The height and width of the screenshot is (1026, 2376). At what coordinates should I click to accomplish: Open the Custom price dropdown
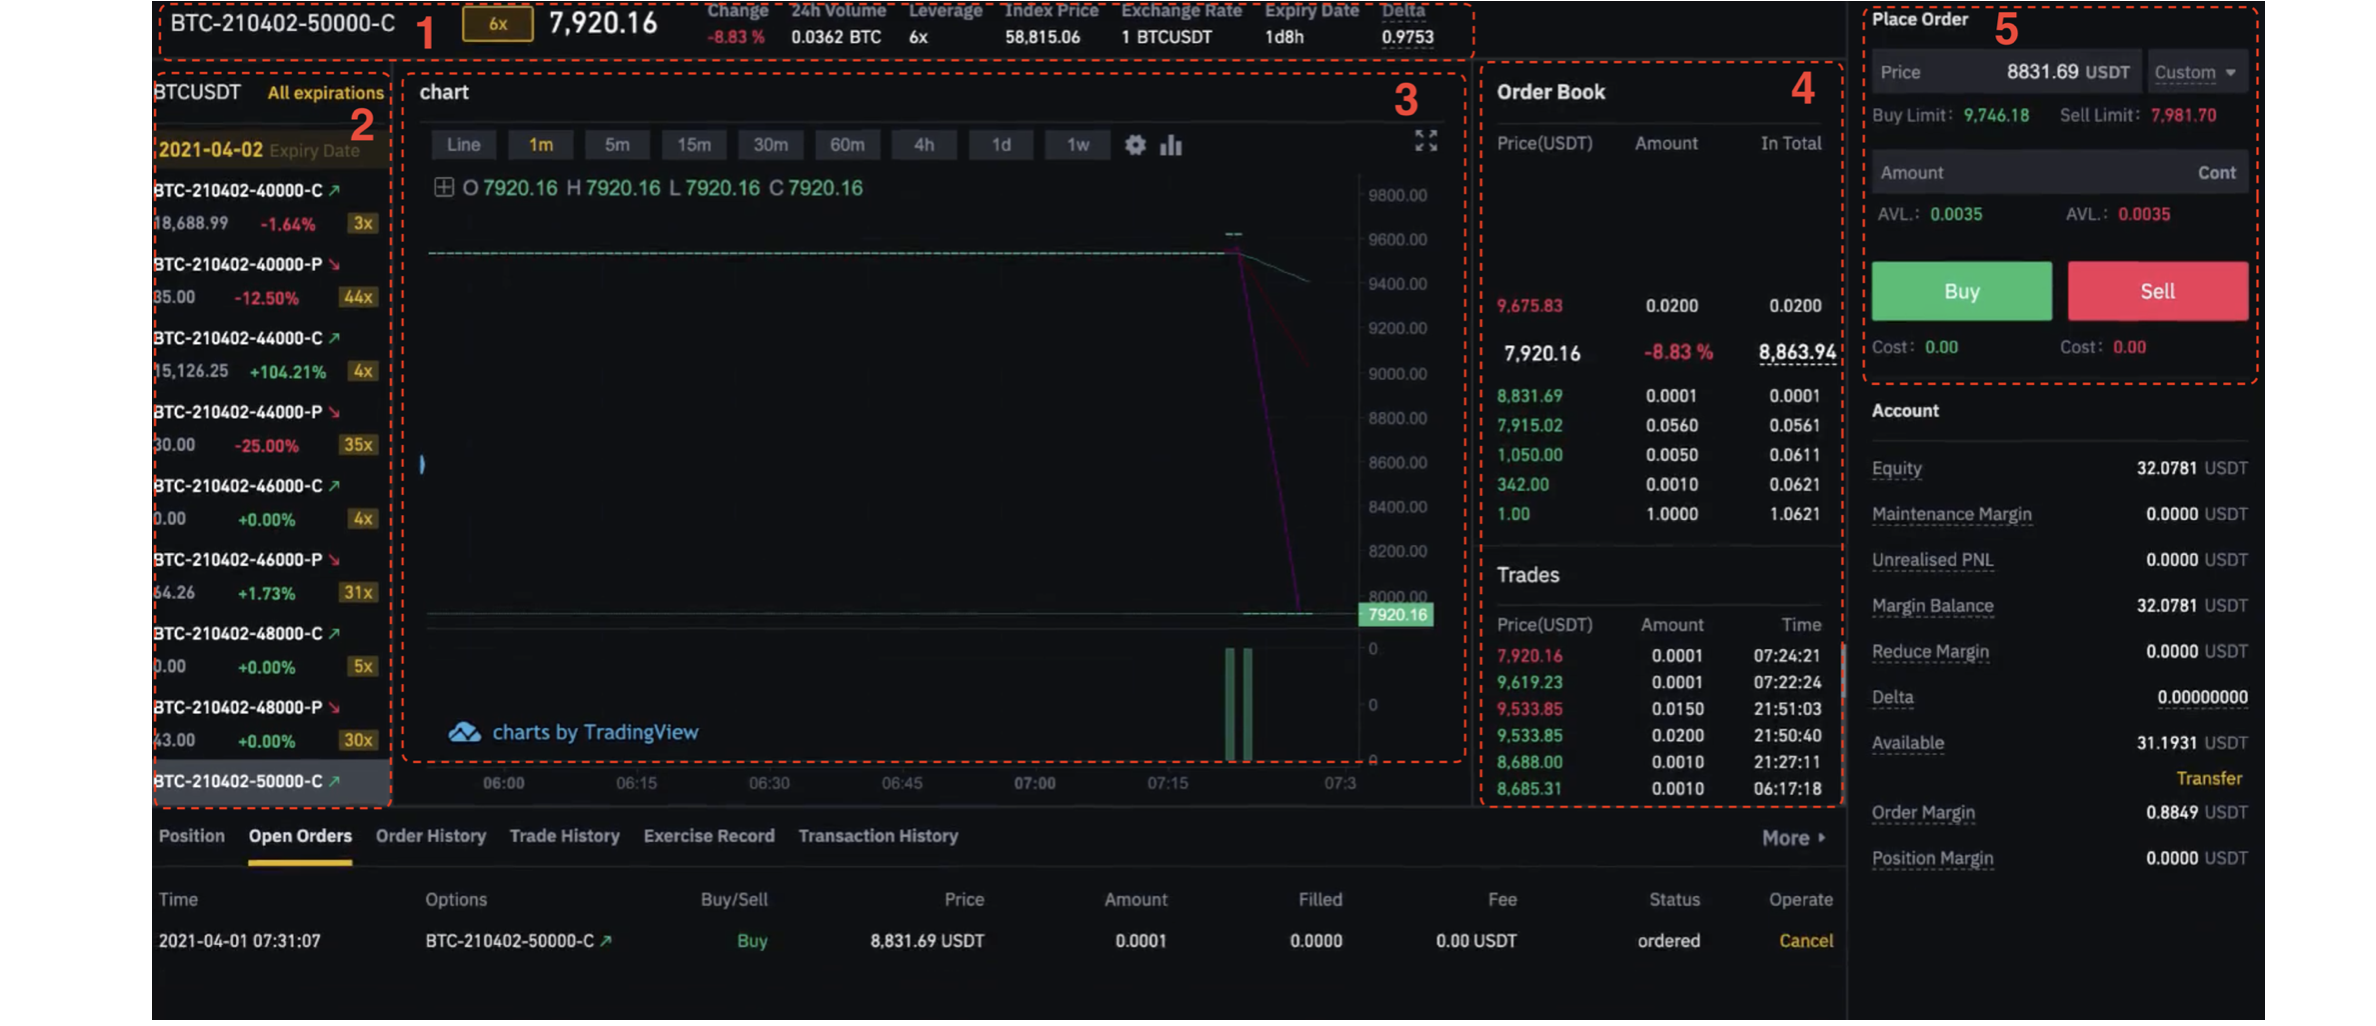click(x=2196, y=71)
